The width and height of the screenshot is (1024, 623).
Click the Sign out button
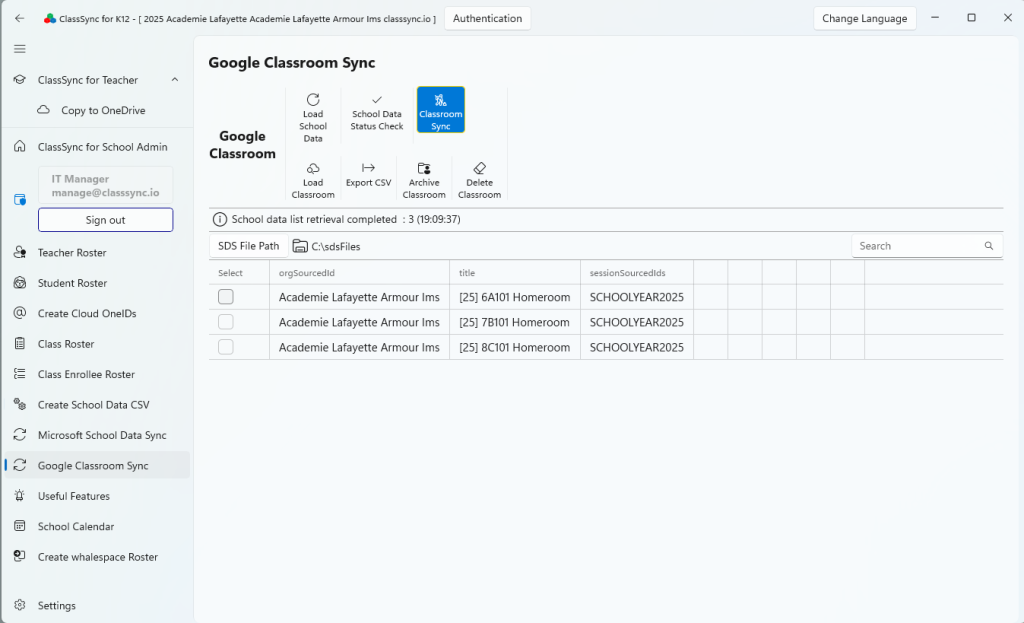coord(105,220)
